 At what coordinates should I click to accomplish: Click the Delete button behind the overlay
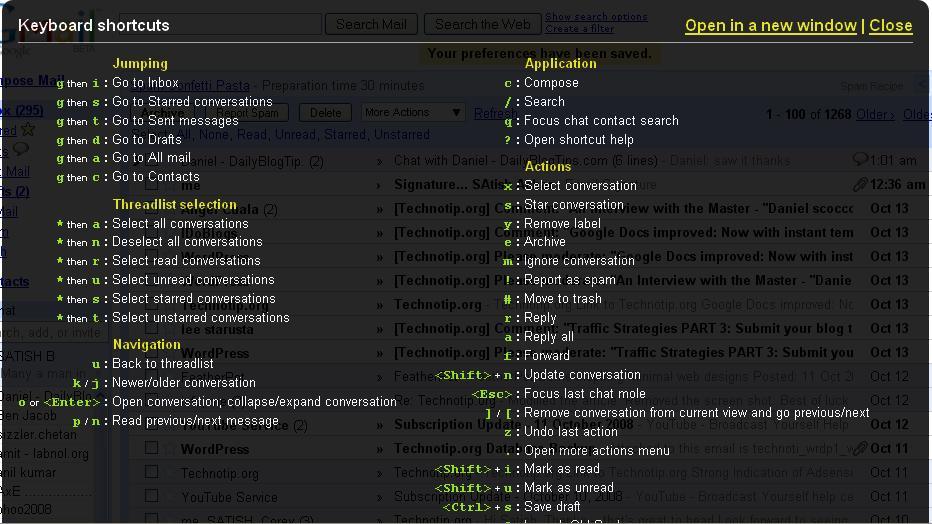pos(325,112)
